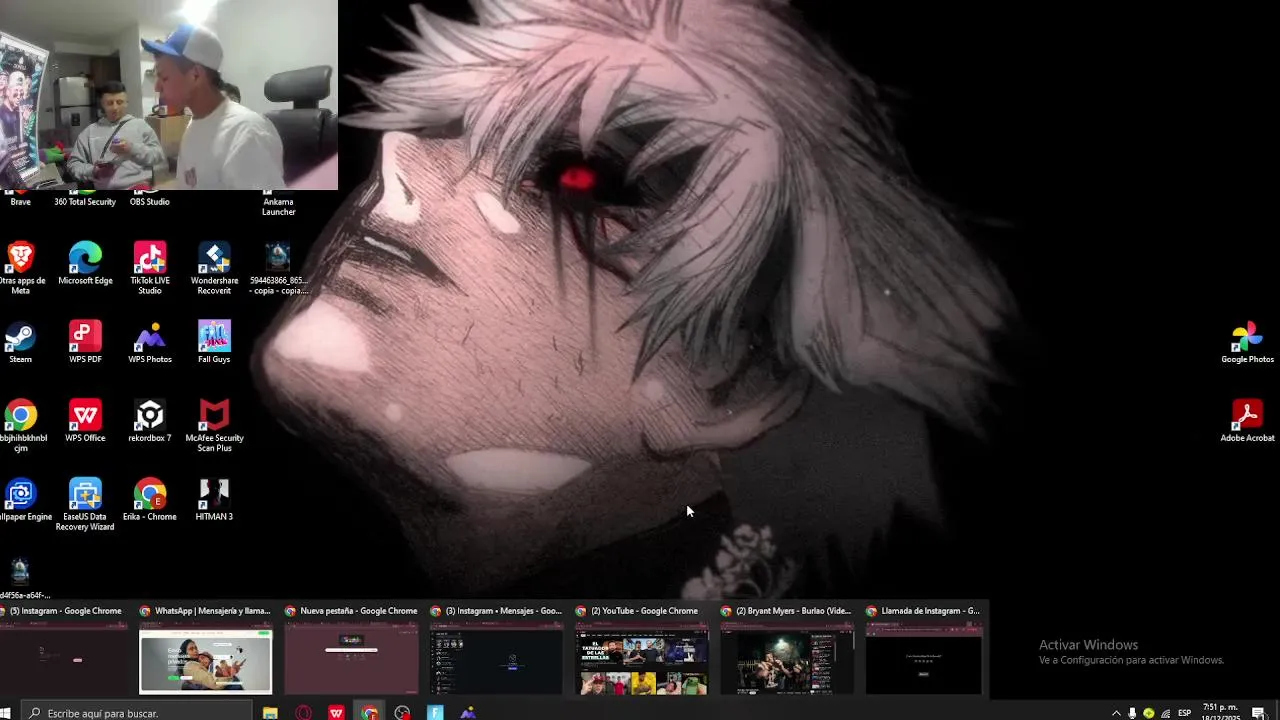
Task: Open OBS Studio from the taskbar
Action: point(402,713)
